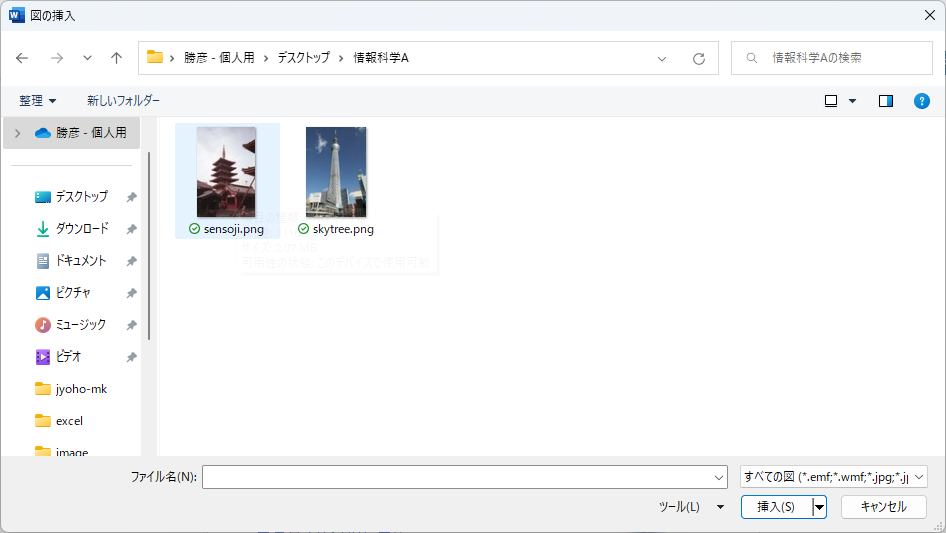Open the file type filter dropdown
946x533 pixels.
833,477
